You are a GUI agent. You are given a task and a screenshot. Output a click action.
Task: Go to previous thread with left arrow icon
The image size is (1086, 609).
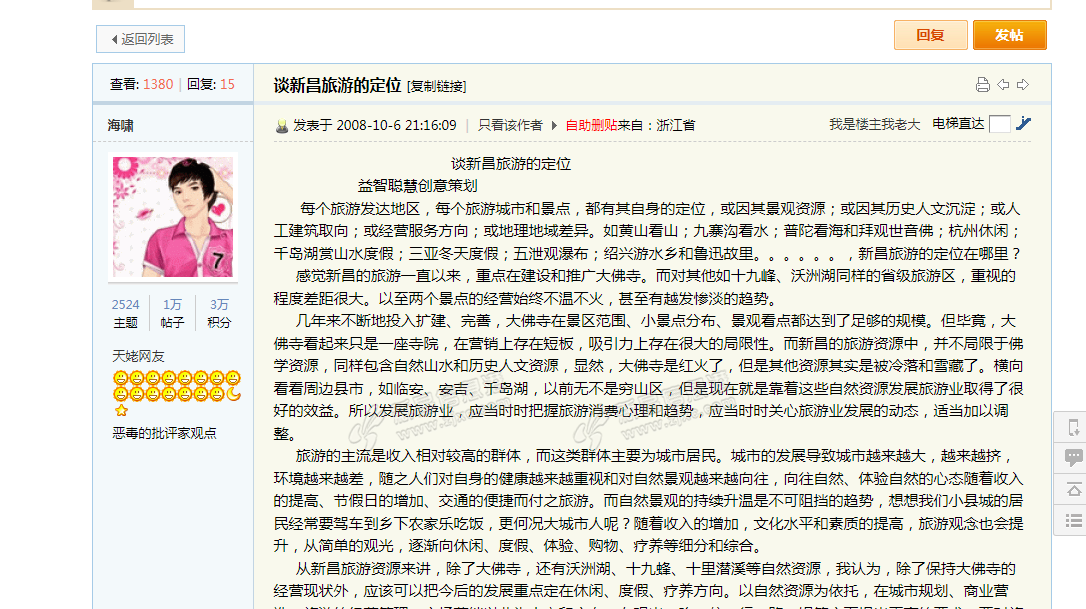[1003, 85]
